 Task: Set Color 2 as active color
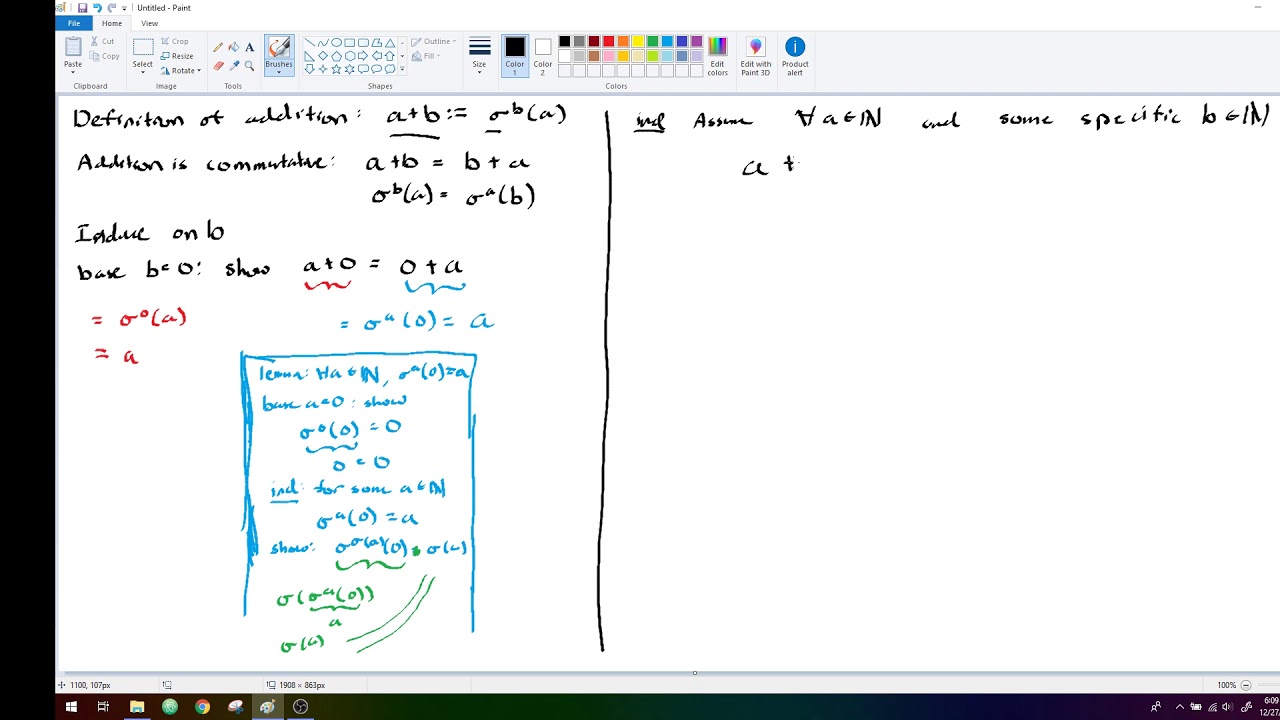point(542,57)
